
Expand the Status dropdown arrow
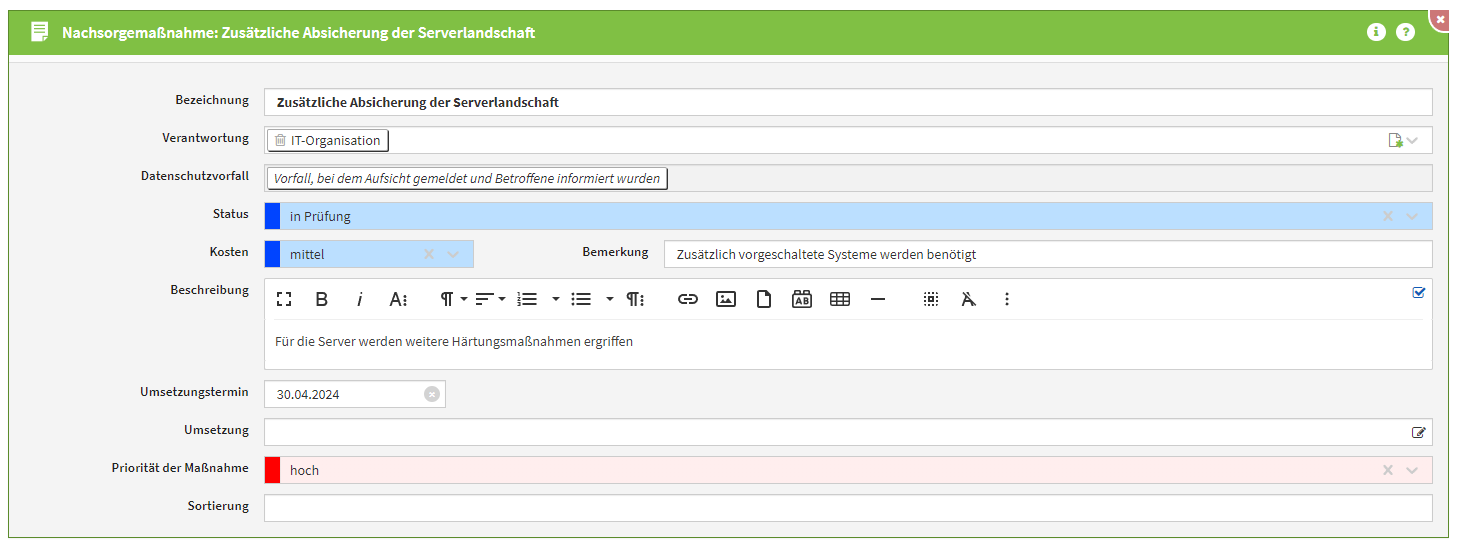tap(1412, 216)
